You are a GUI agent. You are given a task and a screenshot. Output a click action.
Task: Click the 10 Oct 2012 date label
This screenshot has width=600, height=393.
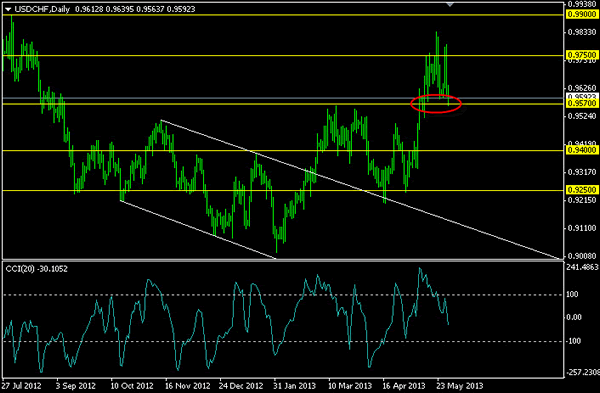click(x=132, y=385)
